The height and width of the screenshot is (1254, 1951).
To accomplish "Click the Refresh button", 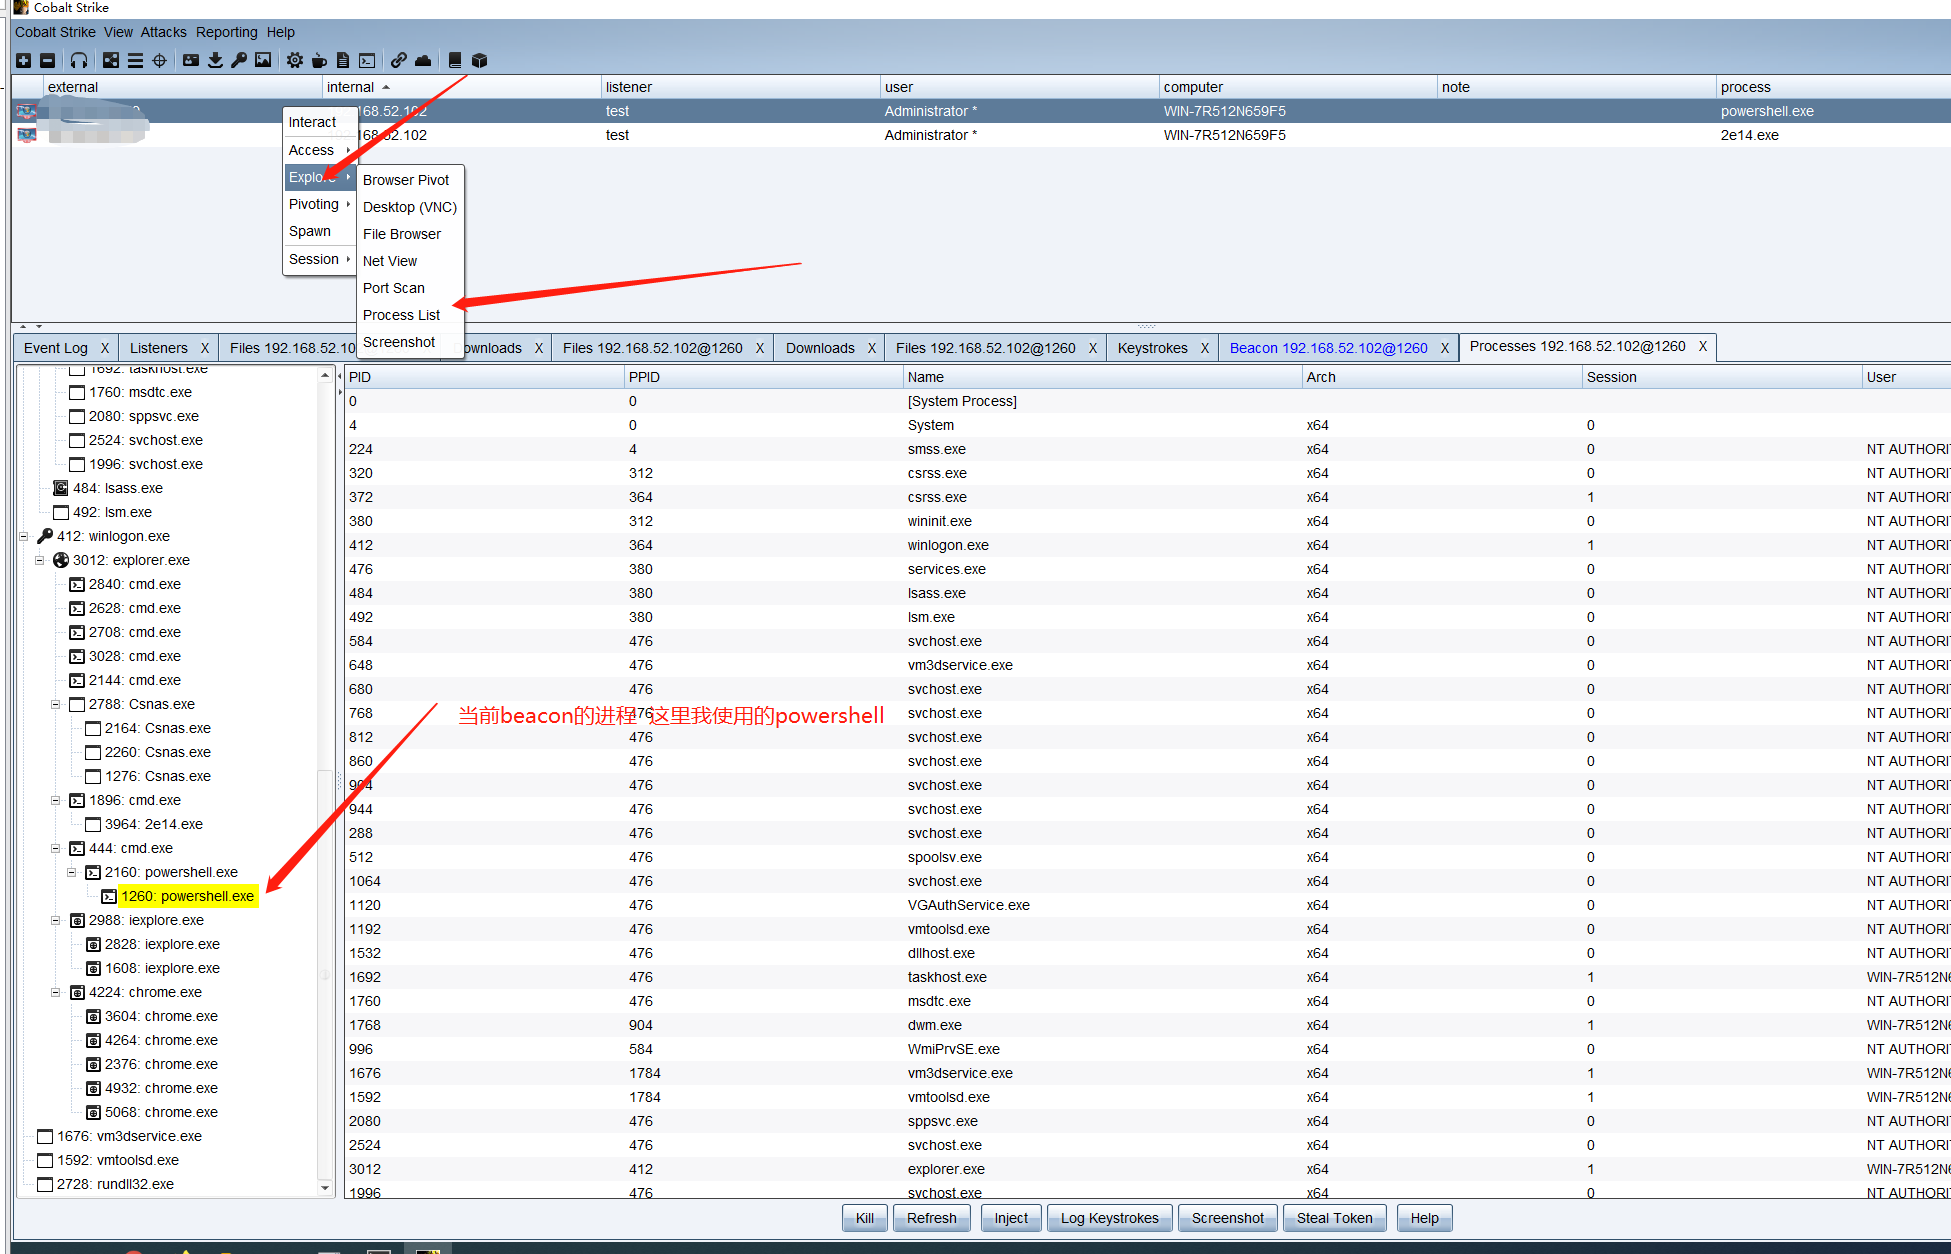I will coord(932,1218).
